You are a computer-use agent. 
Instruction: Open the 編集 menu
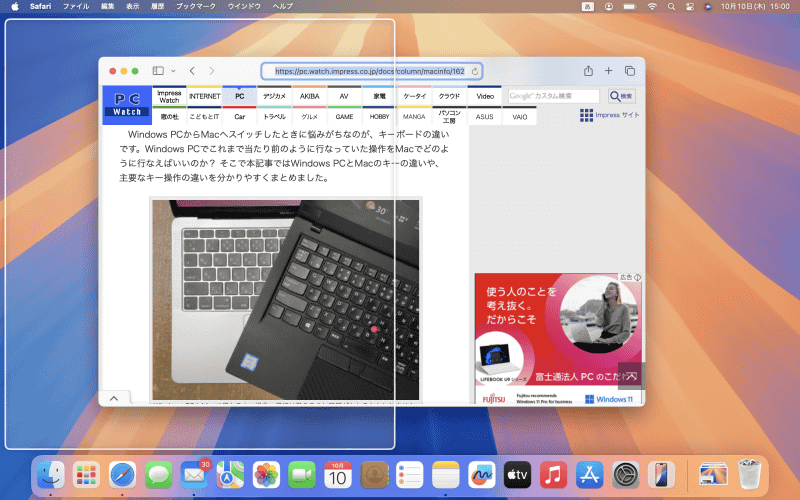coord(107,6)
